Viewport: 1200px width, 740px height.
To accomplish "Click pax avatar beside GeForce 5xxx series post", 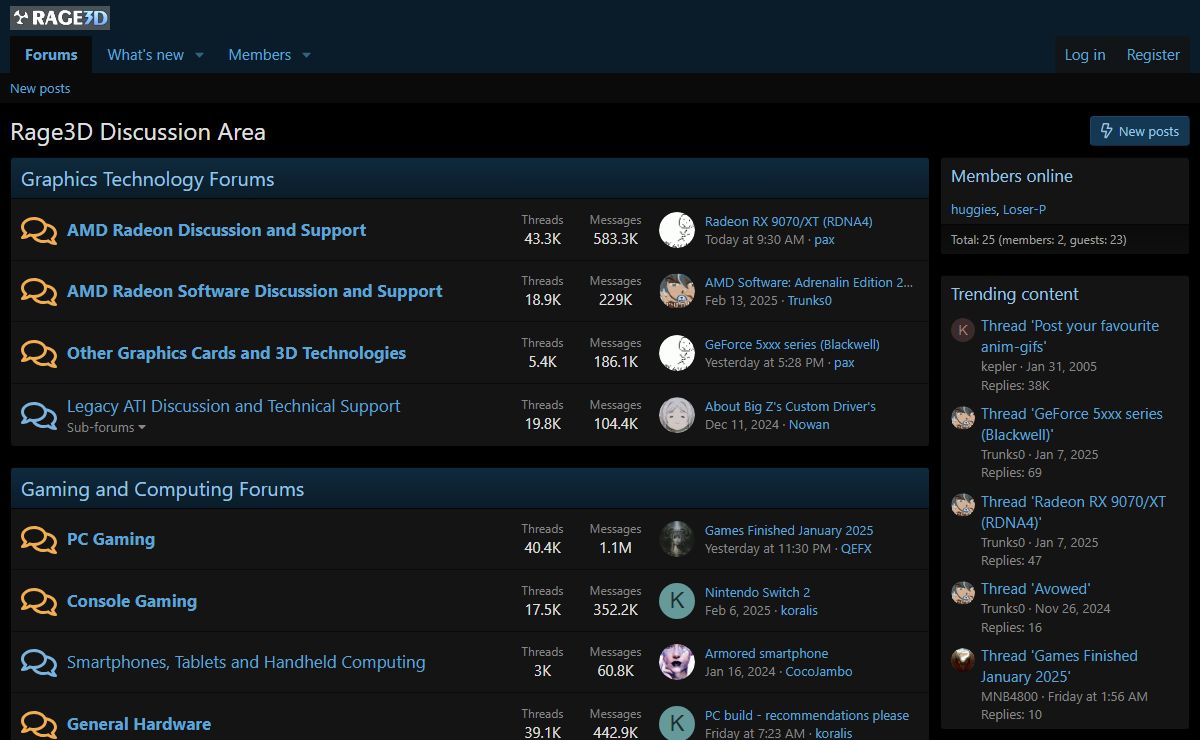I will (677, 353).
